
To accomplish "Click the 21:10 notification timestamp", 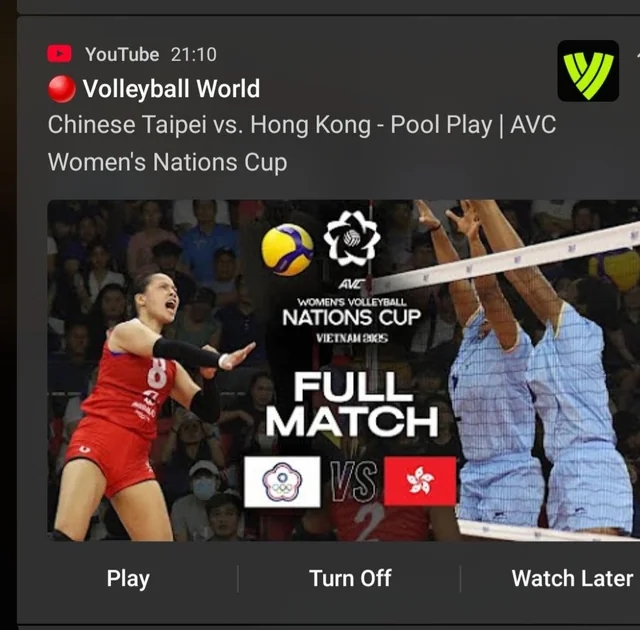I will [x=193, y=55].
